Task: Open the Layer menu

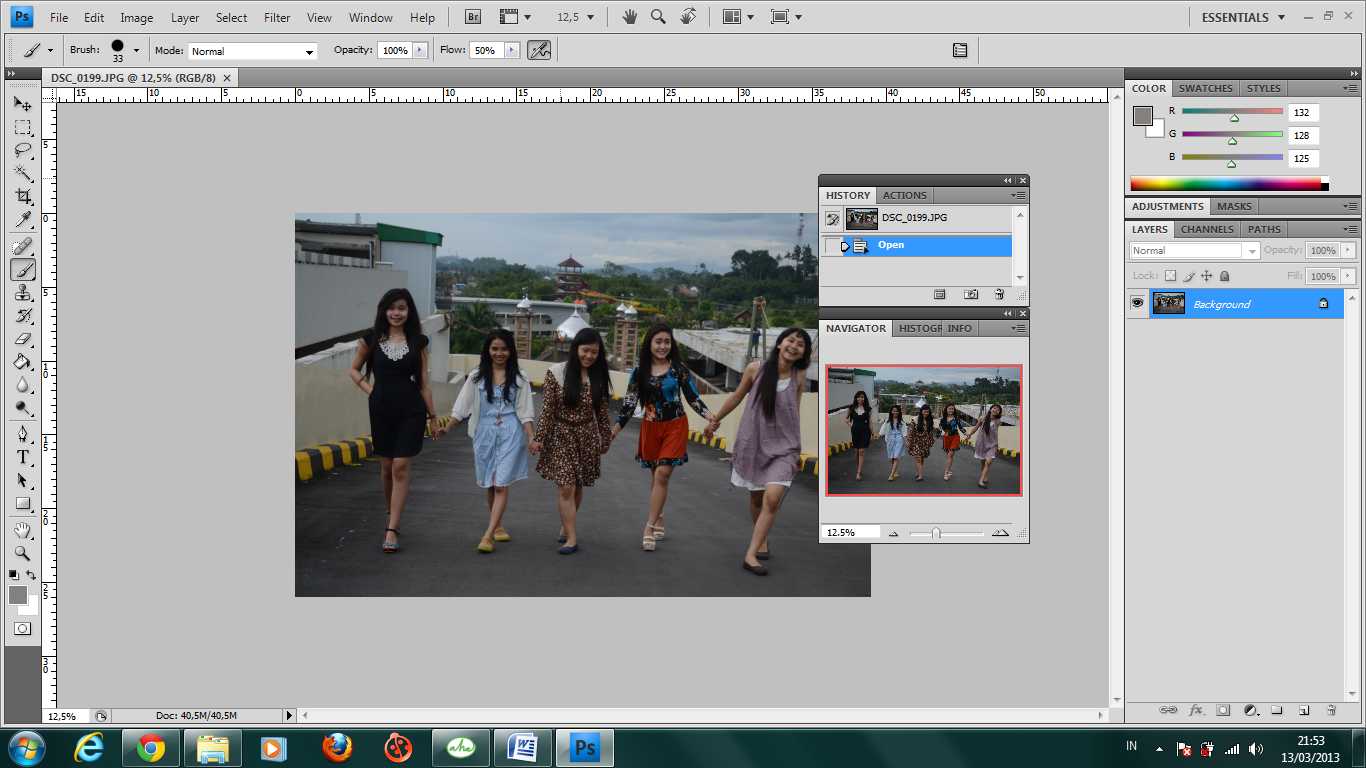Action: click(x=185, y=18)
